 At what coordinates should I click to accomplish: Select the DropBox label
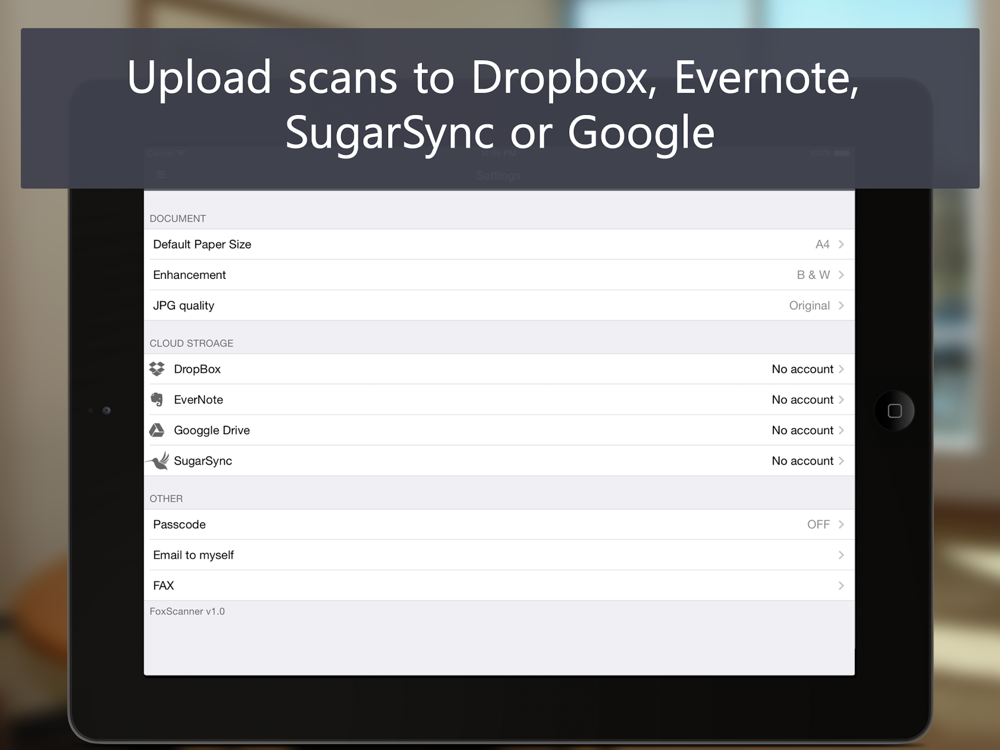click(197, 369)
